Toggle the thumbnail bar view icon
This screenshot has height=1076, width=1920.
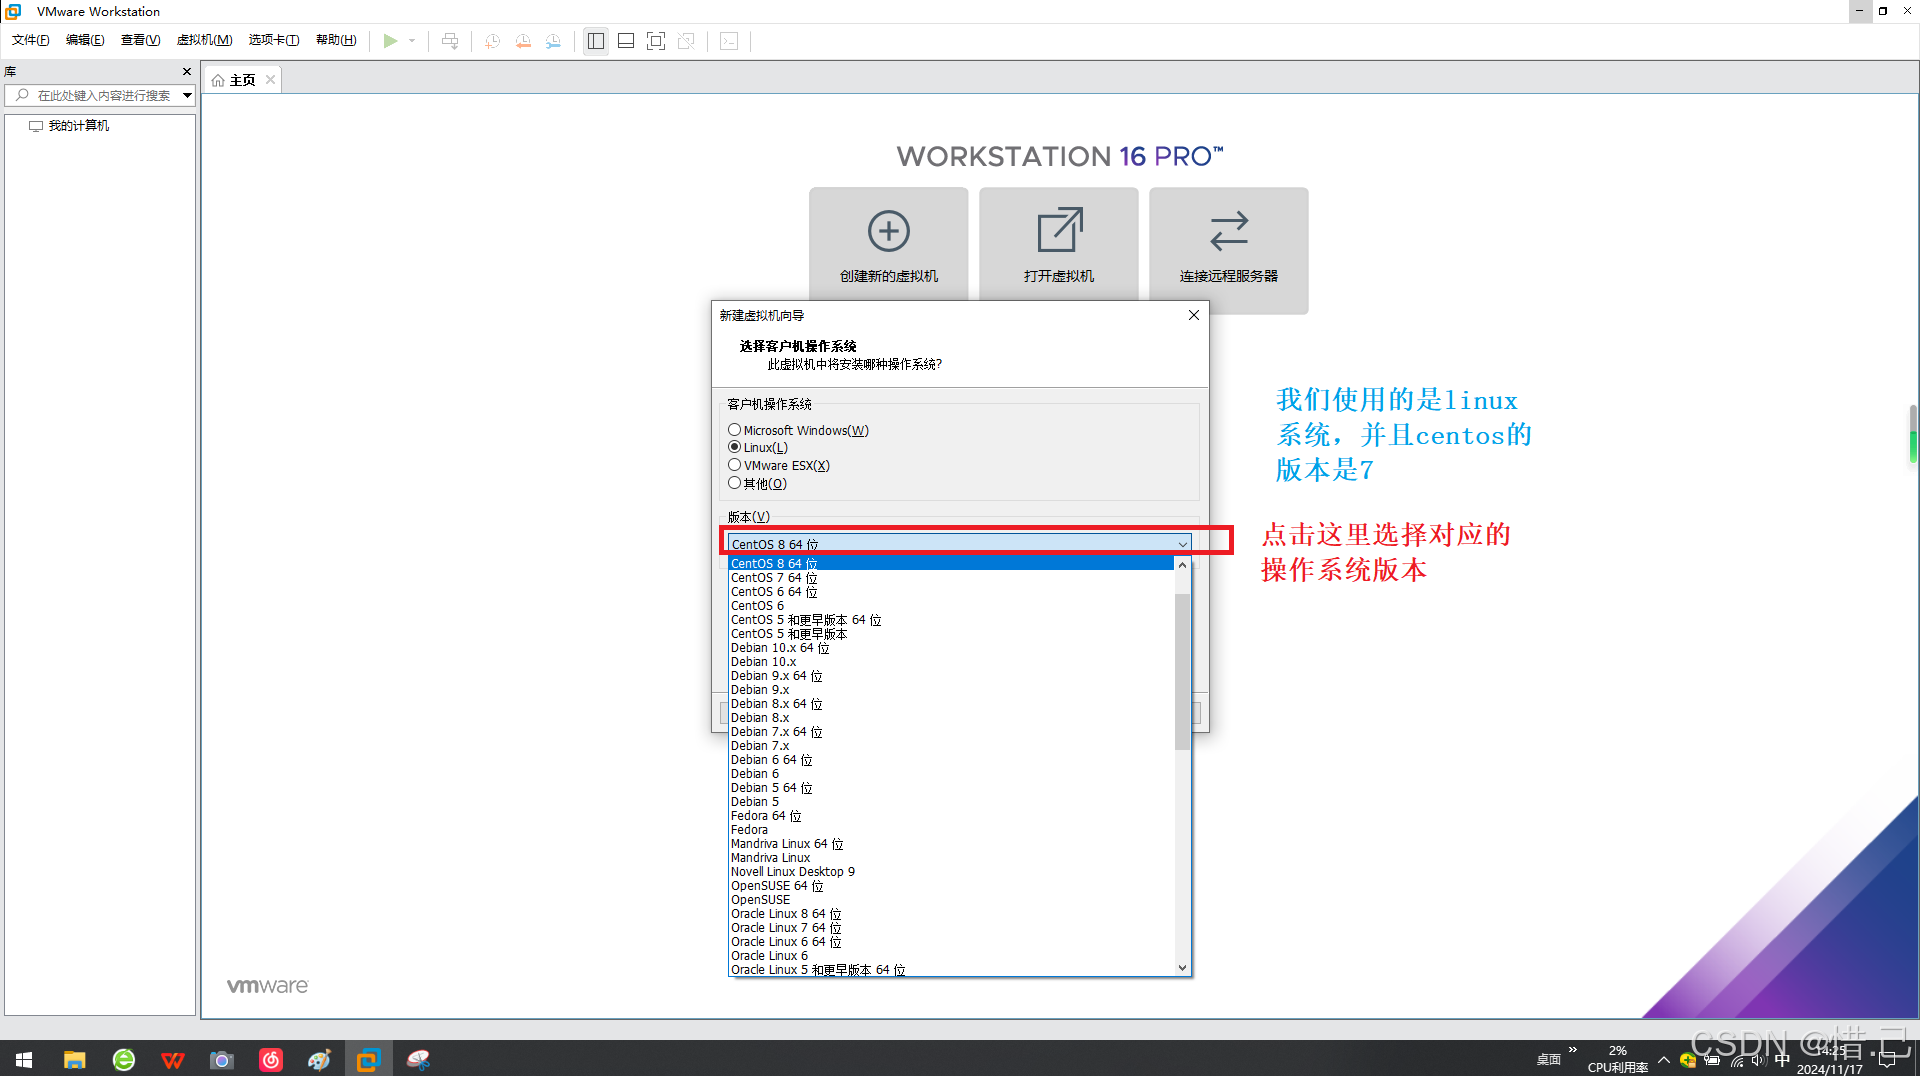click(626, 41)
